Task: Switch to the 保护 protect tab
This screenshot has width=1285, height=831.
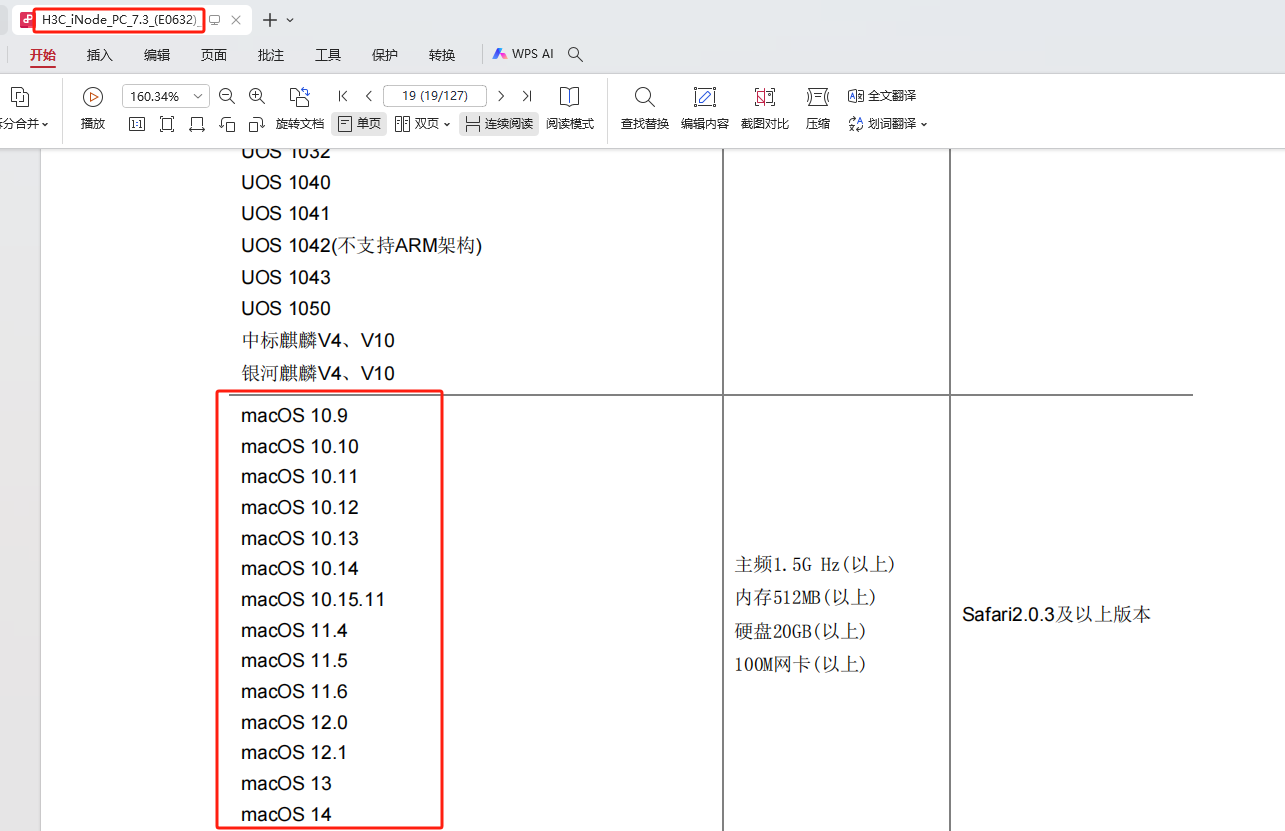Action: click(x=385, y=55)
